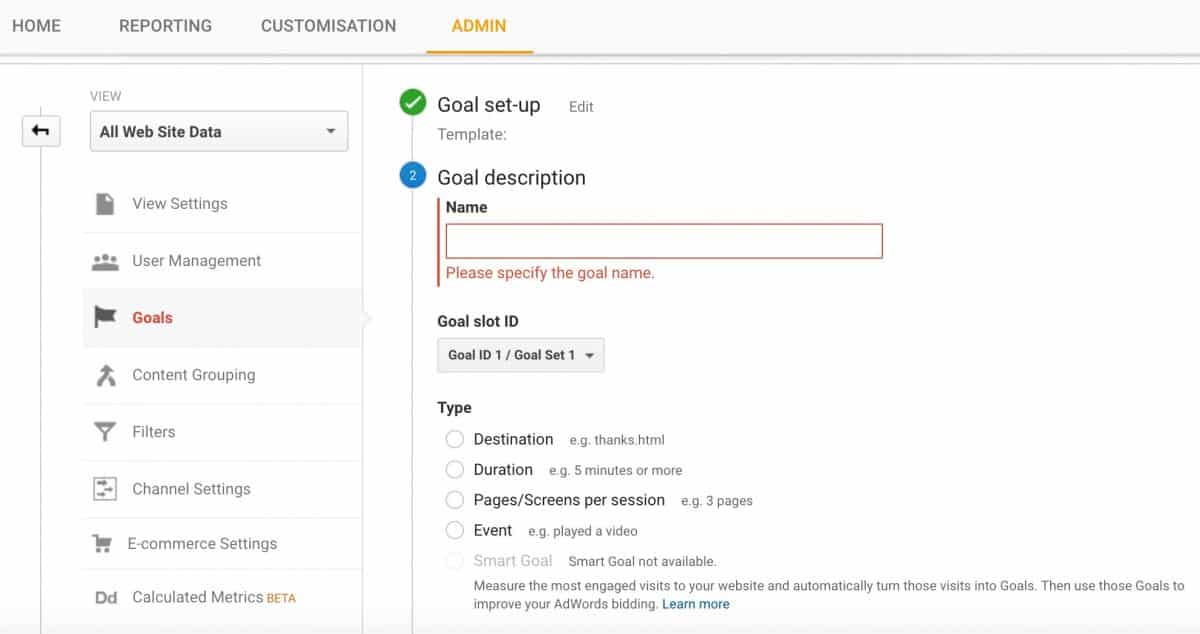Select the Destination goal type

point(455,439)
